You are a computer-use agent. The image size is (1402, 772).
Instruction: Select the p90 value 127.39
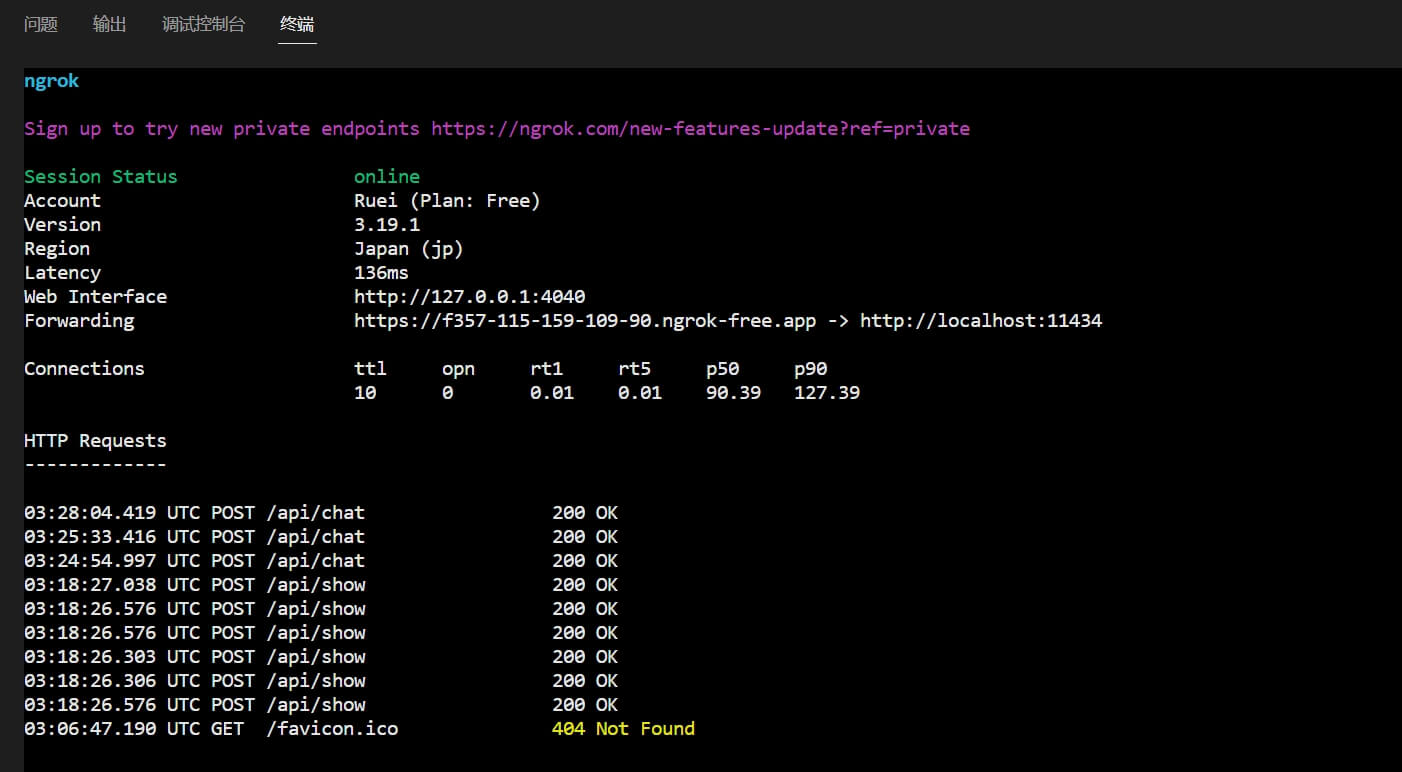point(826,392)
